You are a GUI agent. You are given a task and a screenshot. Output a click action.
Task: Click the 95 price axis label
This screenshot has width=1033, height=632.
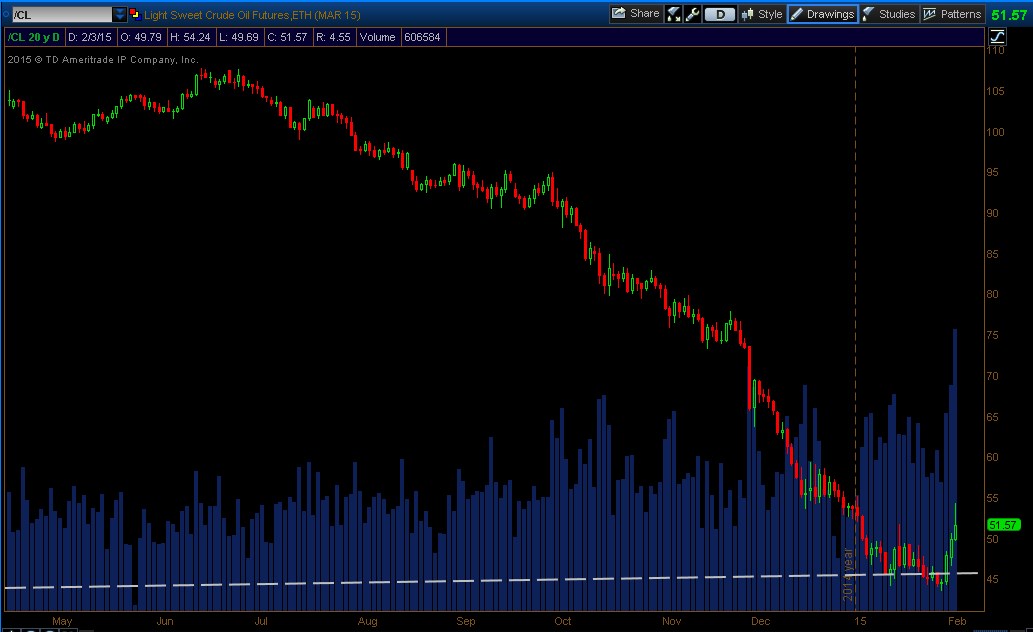pos(992,172)
